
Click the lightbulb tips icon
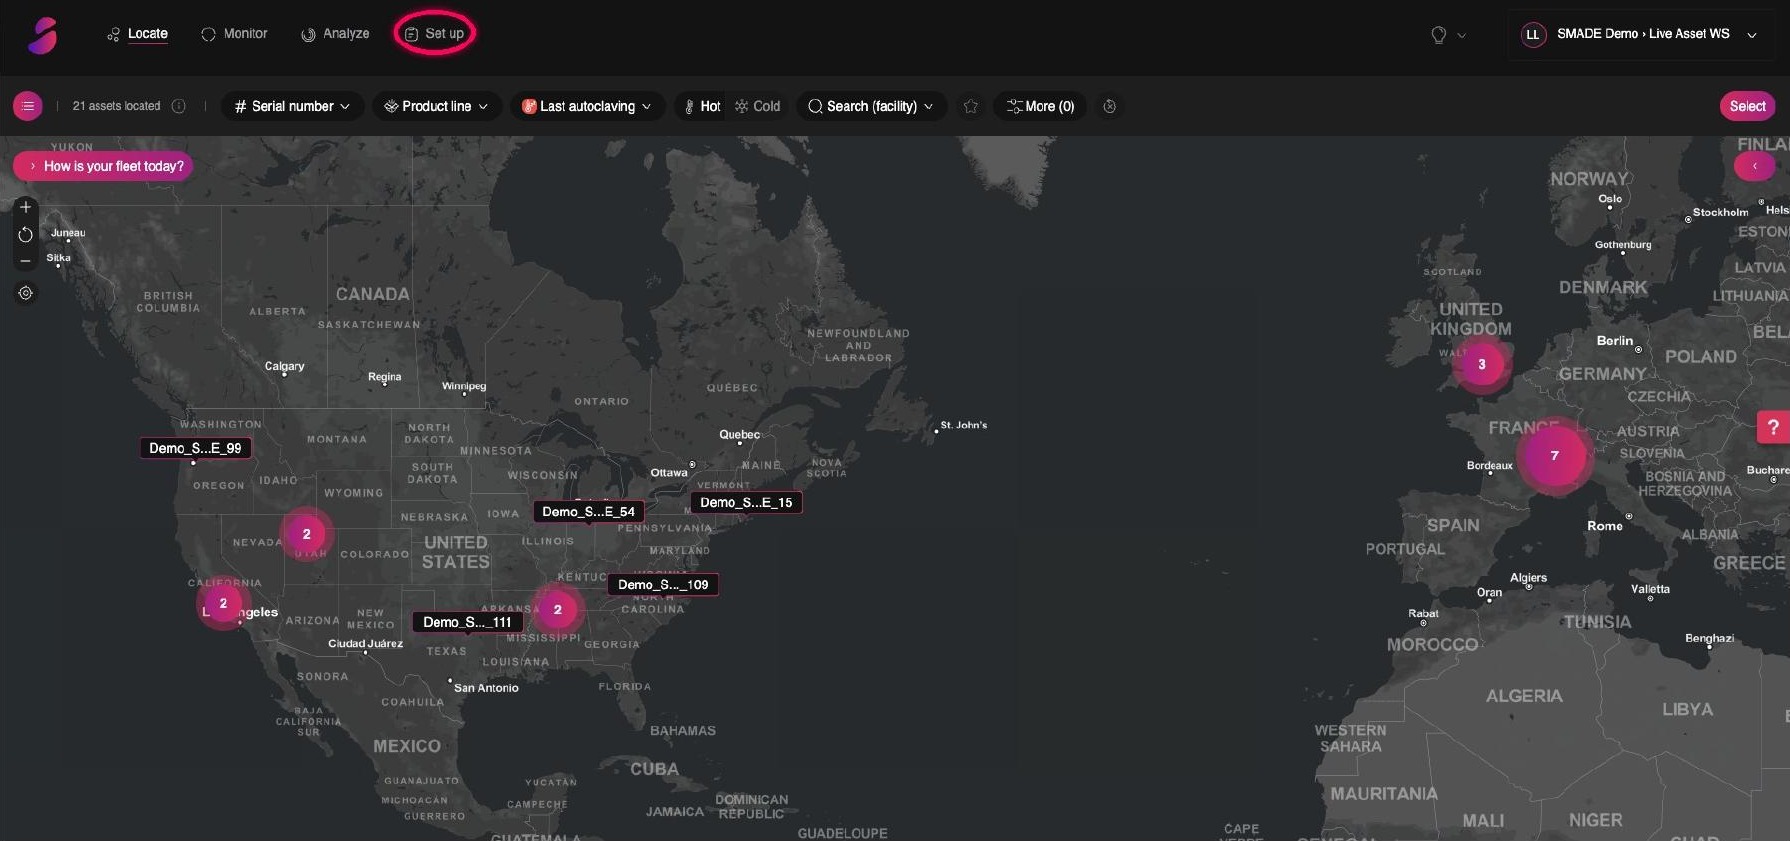(x=1438, y=35)
